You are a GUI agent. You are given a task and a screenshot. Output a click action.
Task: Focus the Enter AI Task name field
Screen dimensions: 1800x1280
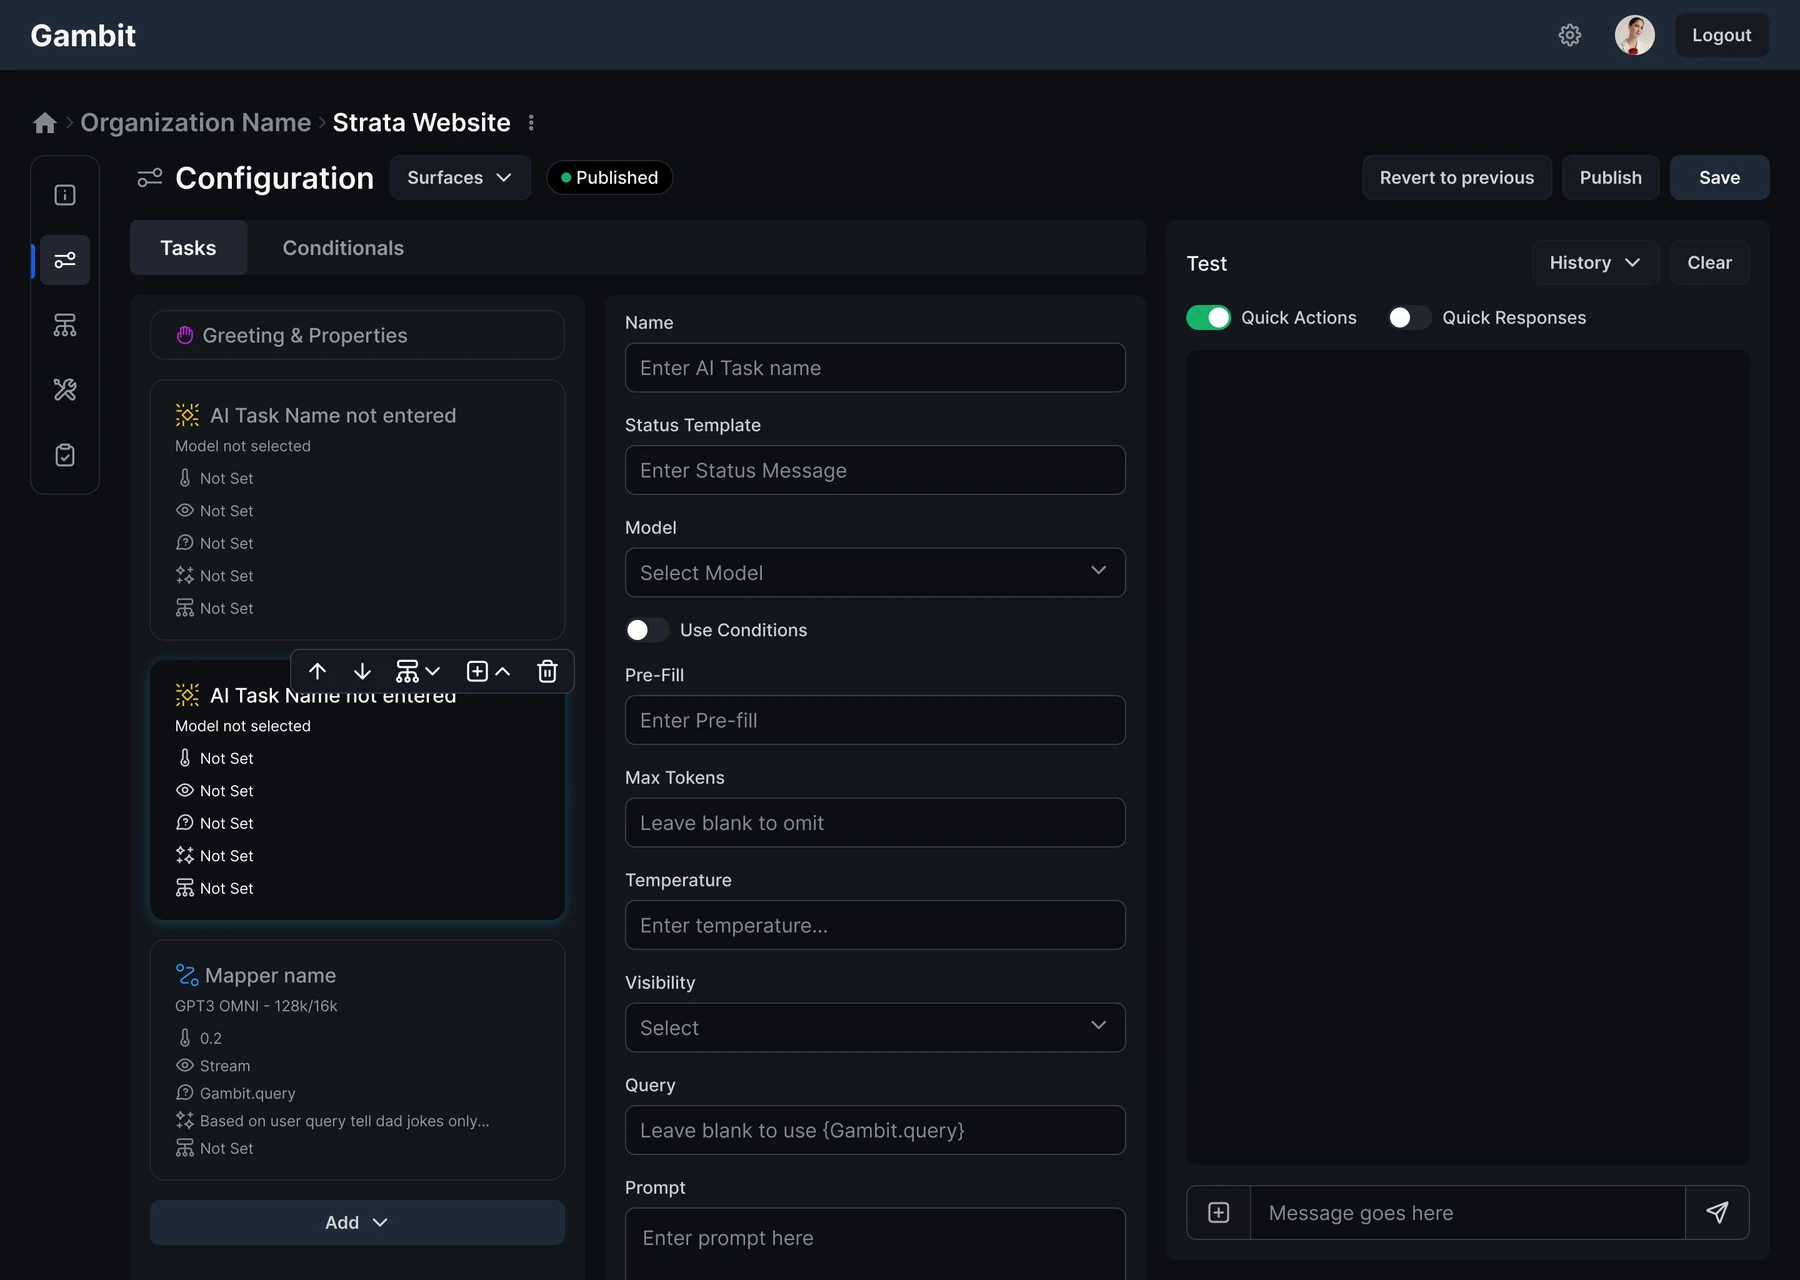pos(875,367)
